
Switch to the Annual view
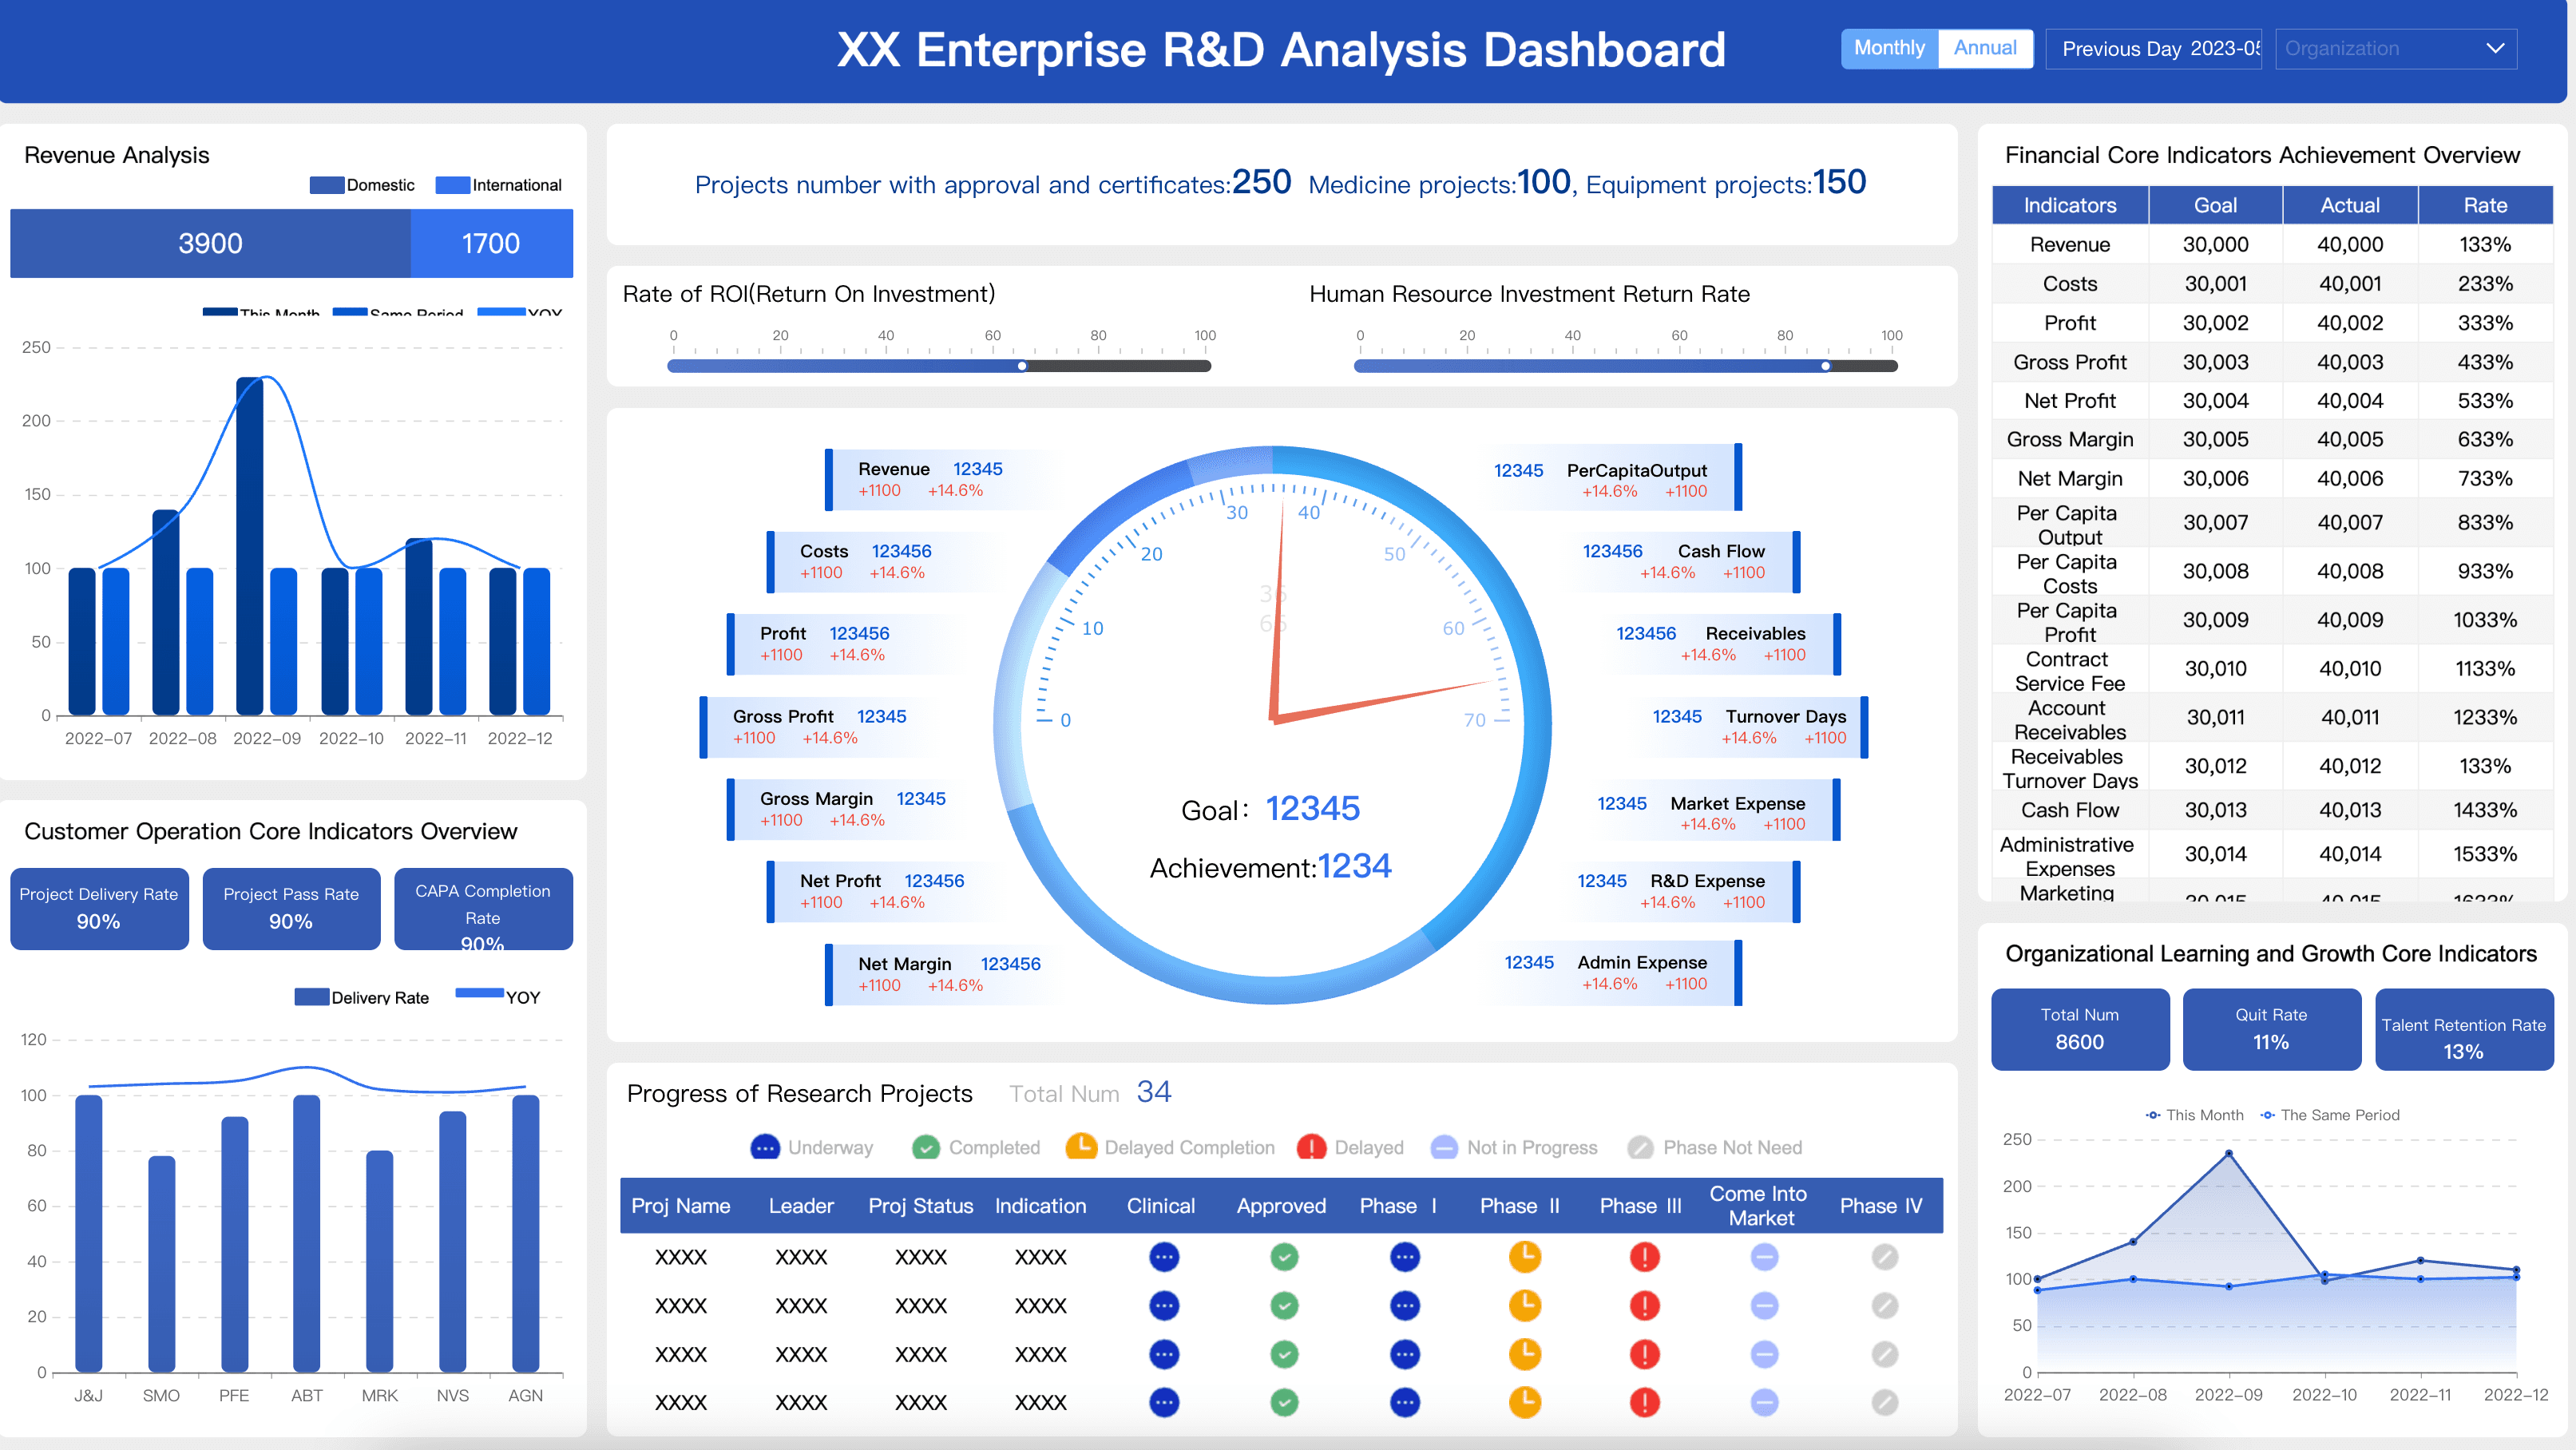[1985, 48]
